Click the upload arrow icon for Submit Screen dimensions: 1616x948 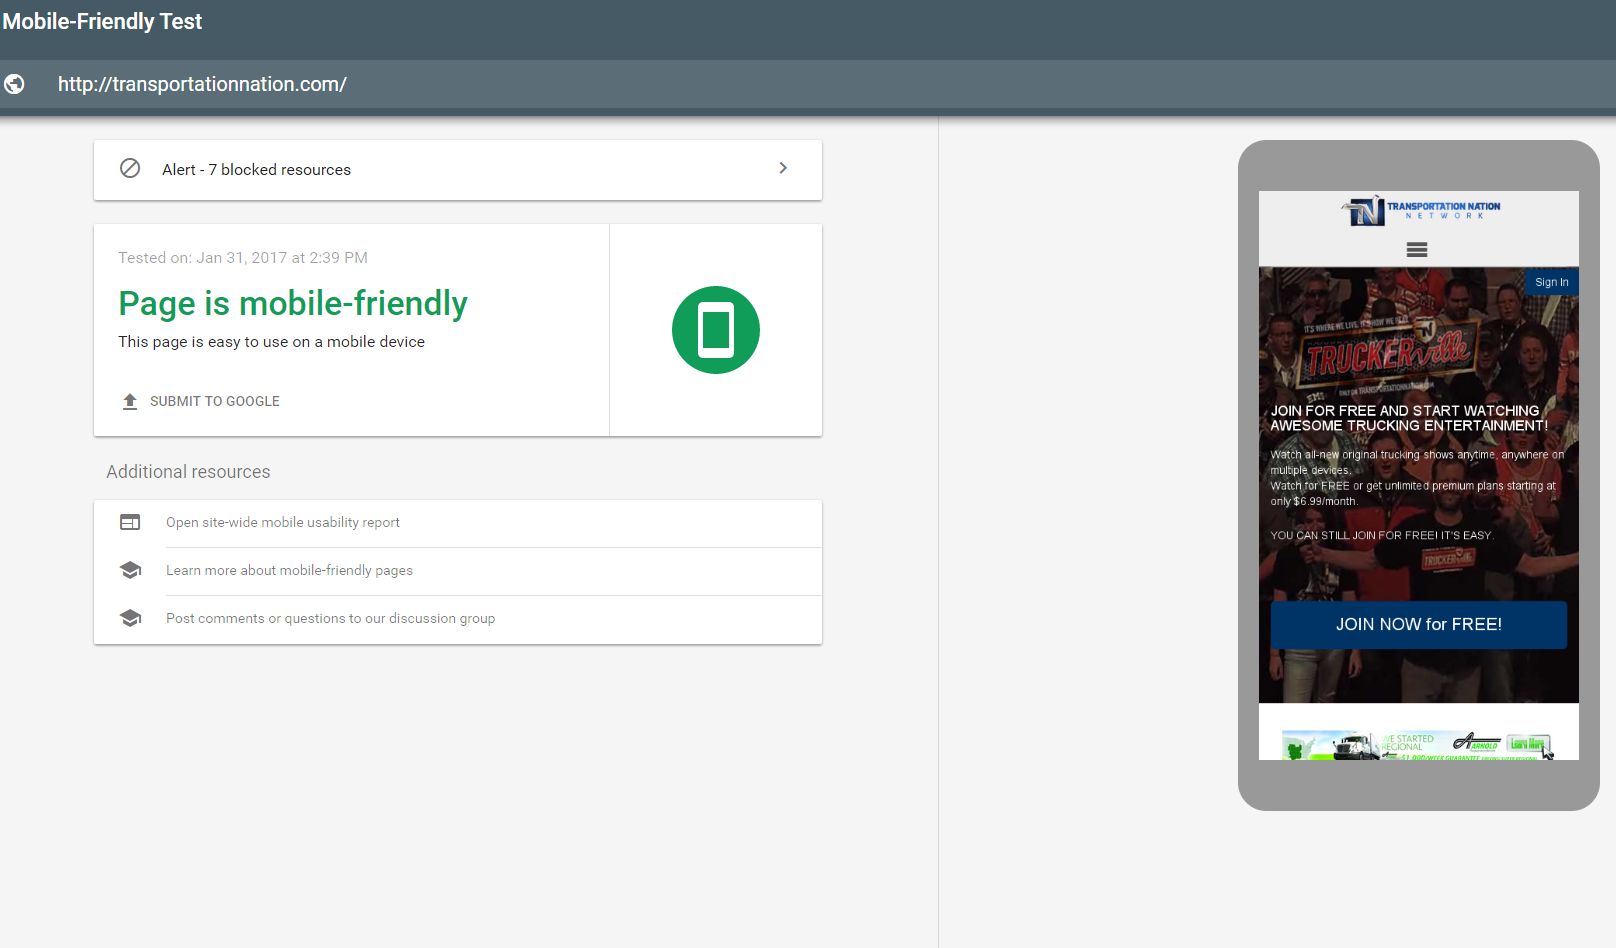coord(130,401)
